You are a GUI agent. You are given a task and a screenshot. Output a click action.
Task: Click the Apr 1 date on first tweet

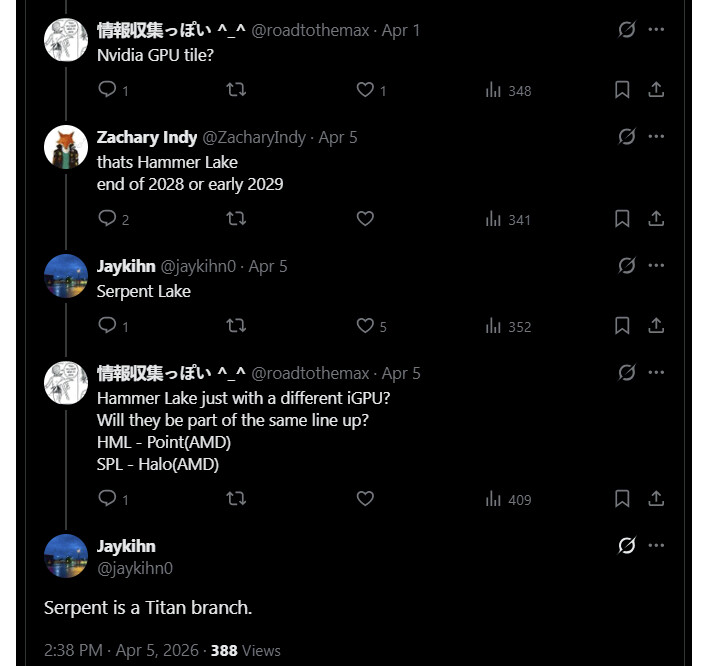[x=401, y=30]
